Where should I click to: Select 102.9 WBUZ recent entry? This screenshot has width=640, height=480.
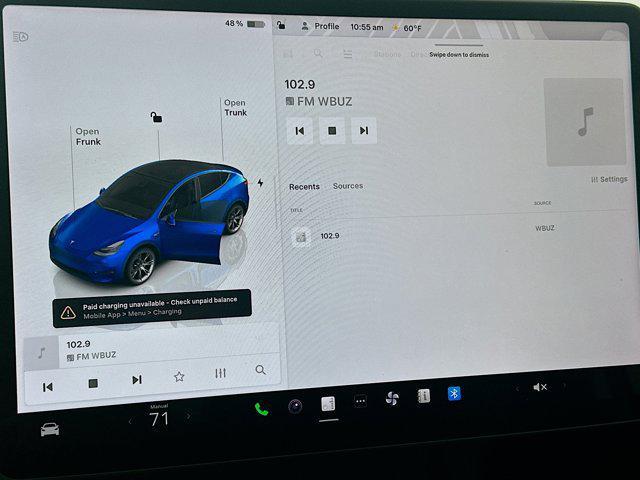point(456,233)
